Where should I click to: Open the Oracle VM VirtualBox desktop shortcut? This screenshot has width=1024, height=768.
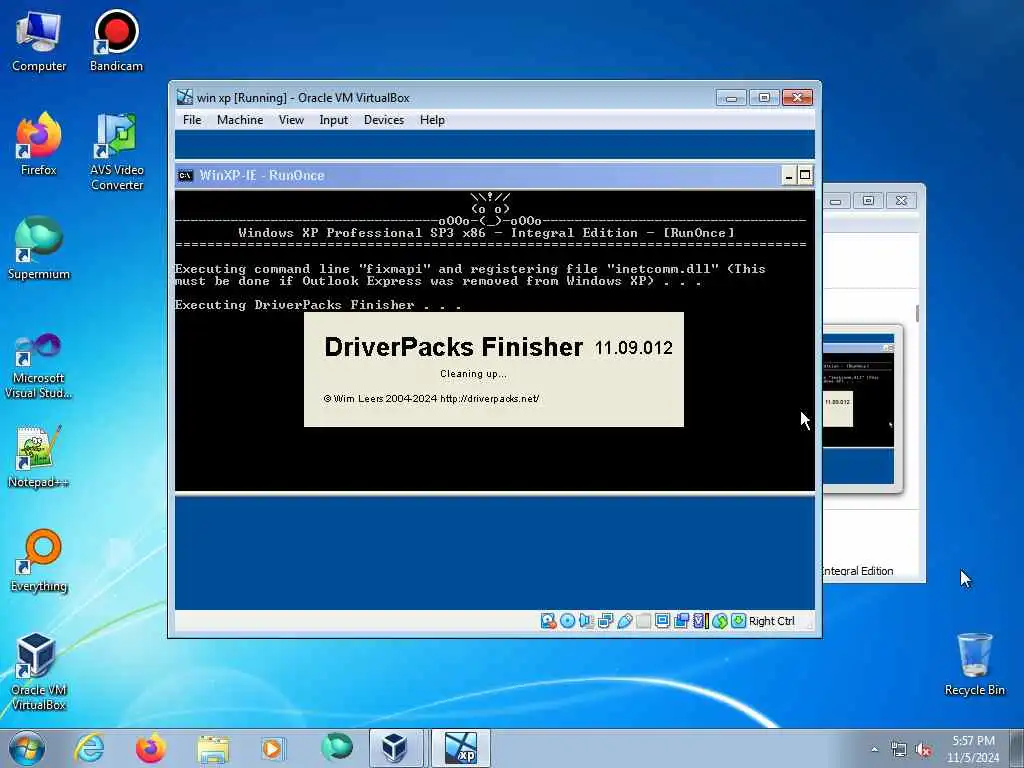coord(39,672)
